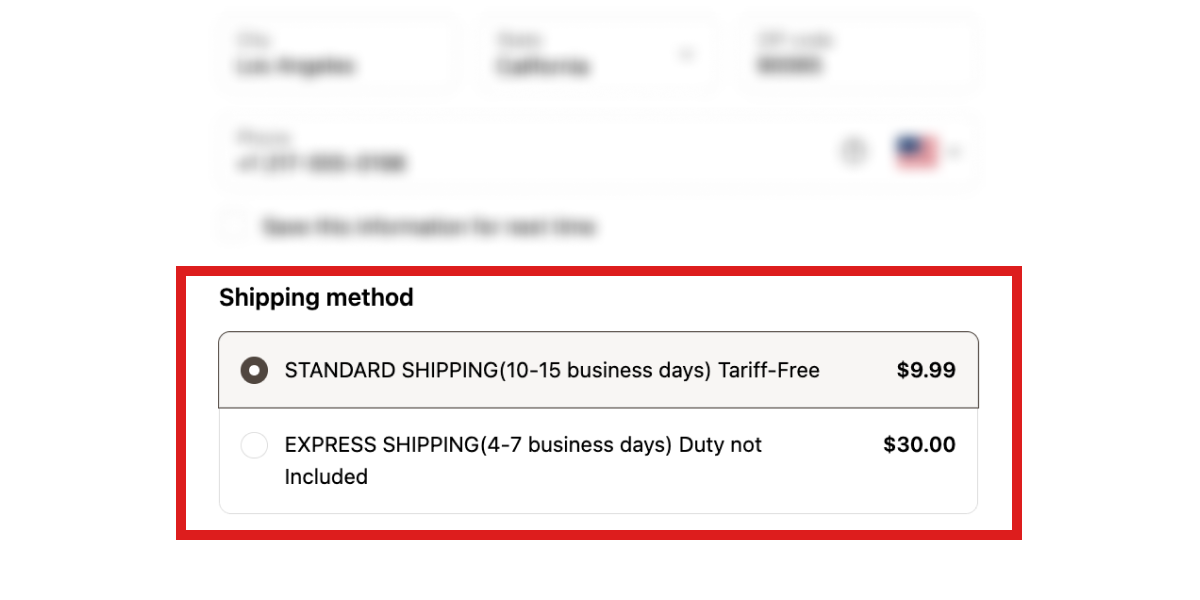Click the phone field help icon
The height and width of the screenshot is (600, 1200).
(852, 152)
